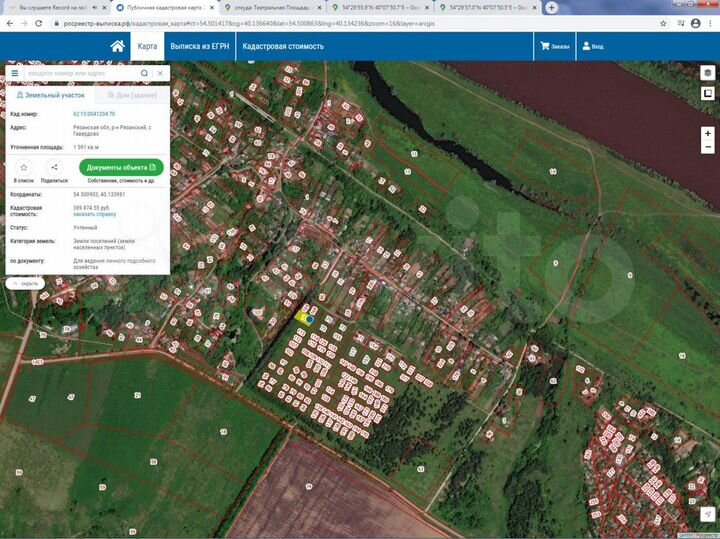Click the geolocation arrow icon
Image resolution: width=720 pixels, height=539 pixels.
click(708, 514)
